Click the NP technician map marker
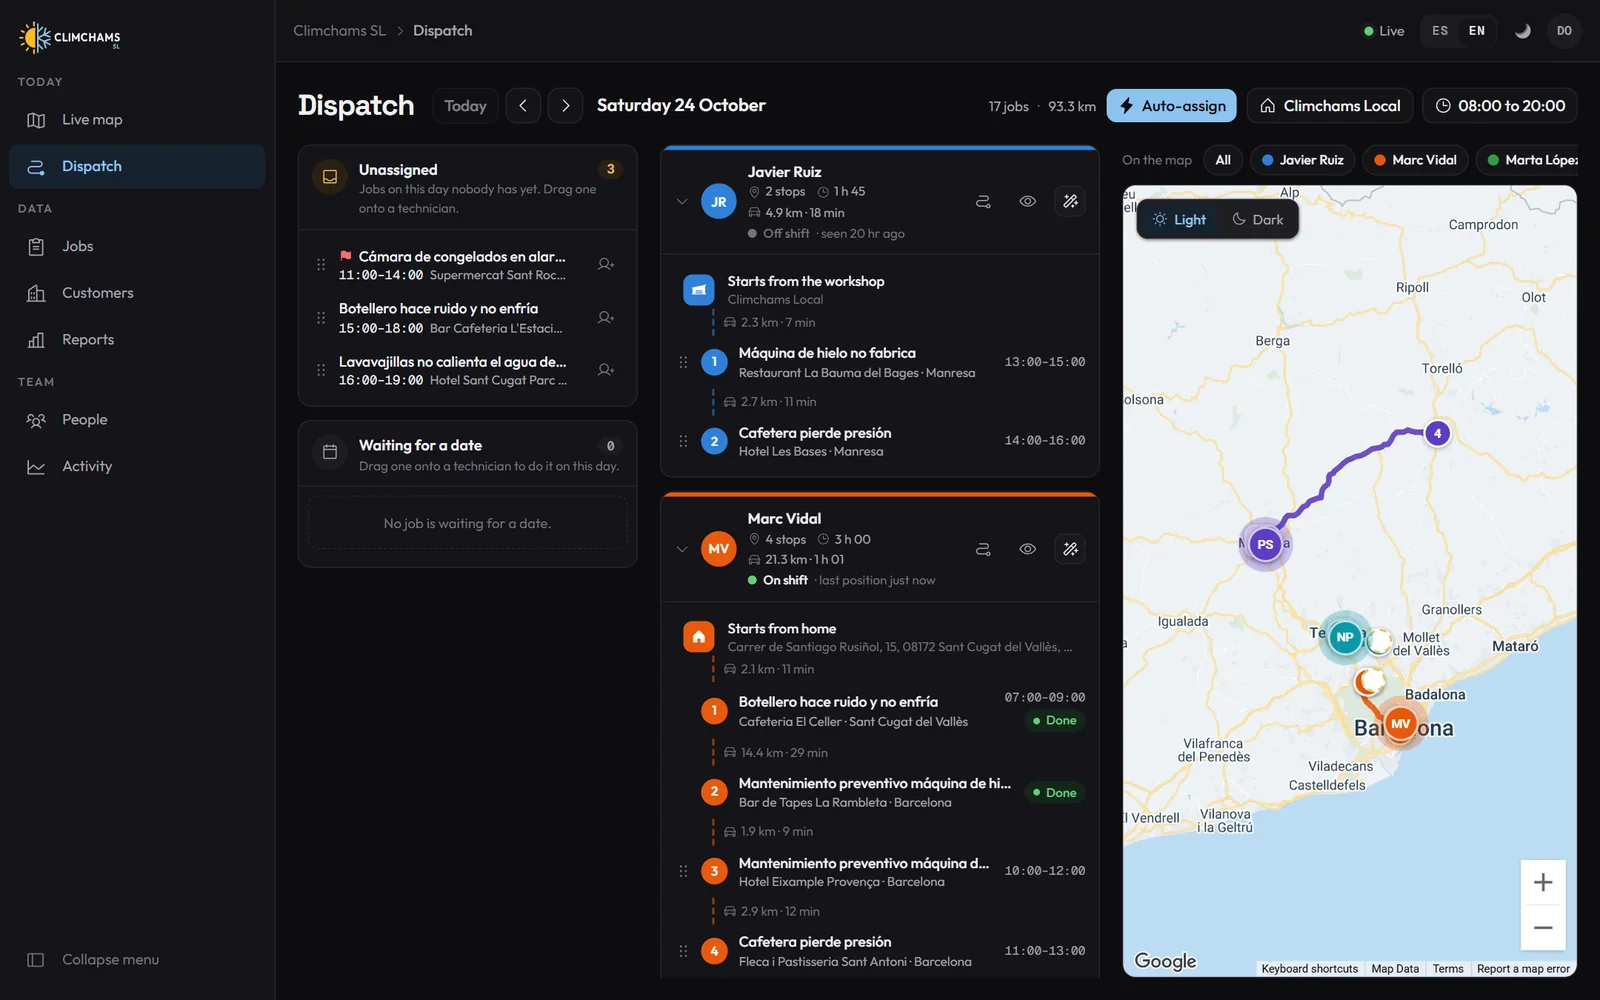Image resolution: width=1600 pixels, height=1000 pixels. (x=1345, y=637)
